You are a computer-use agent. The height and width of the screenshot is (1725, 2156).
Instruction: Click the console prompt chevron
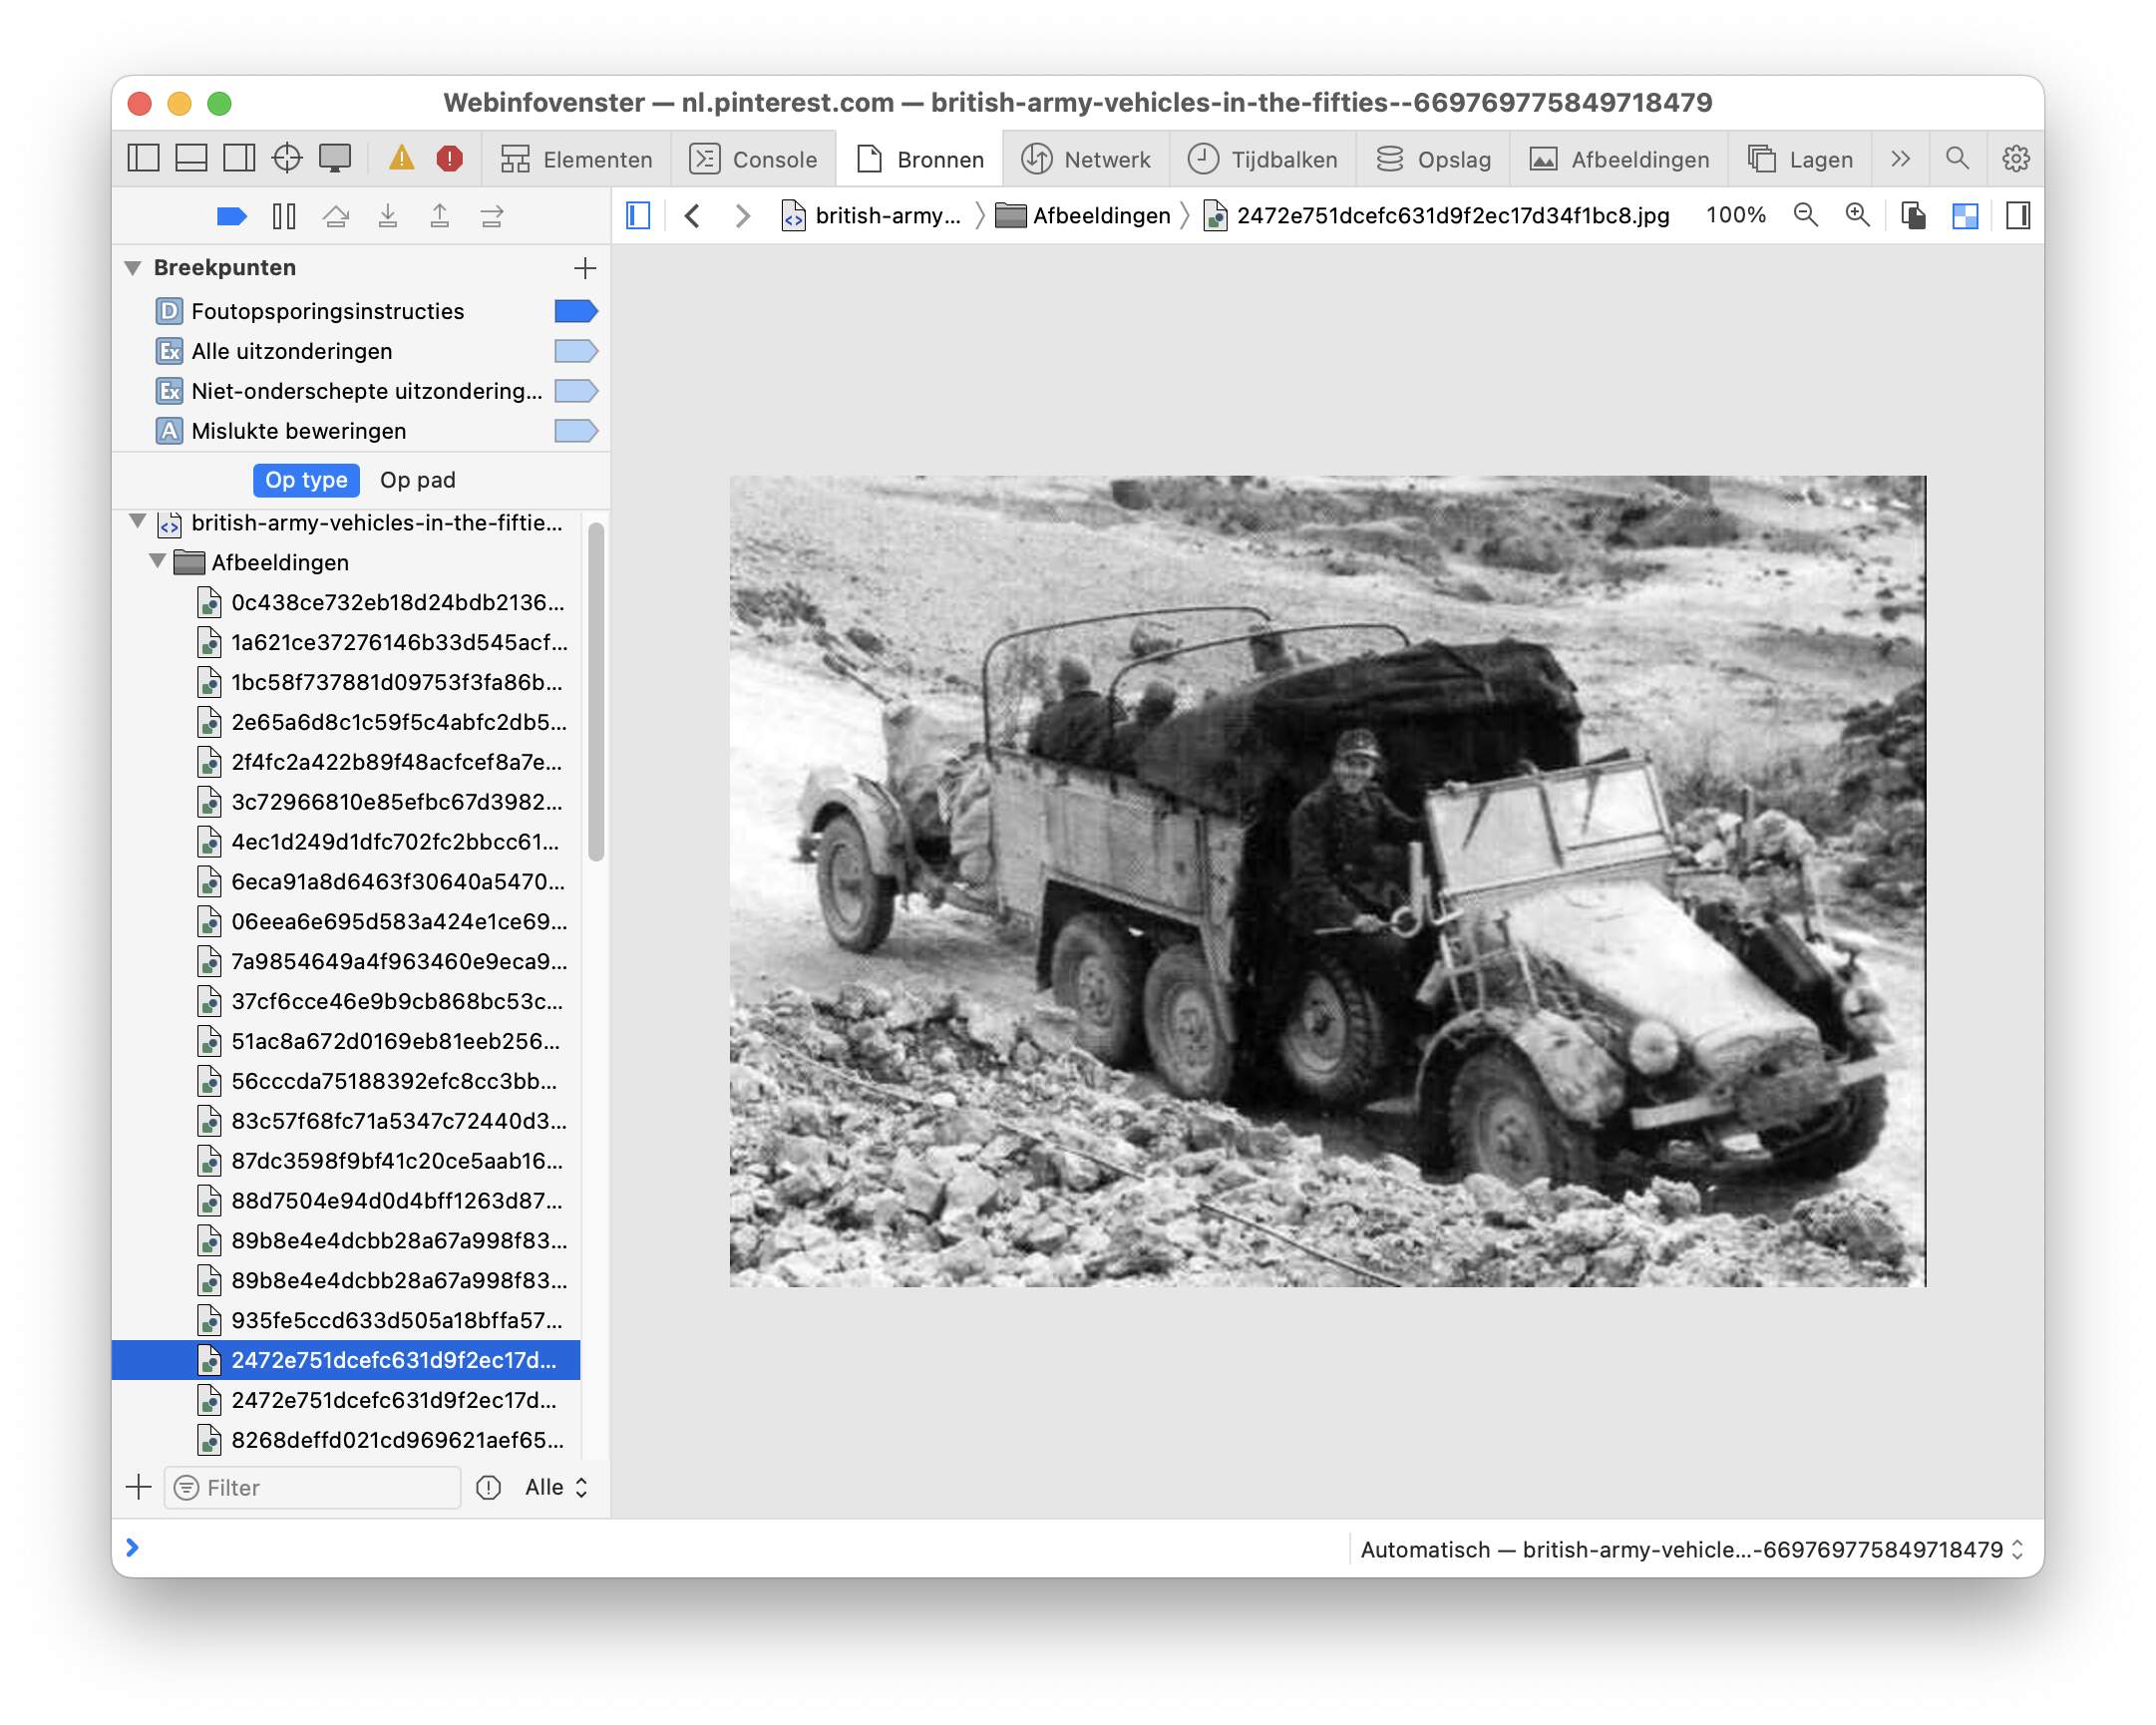coord(133,1548)
